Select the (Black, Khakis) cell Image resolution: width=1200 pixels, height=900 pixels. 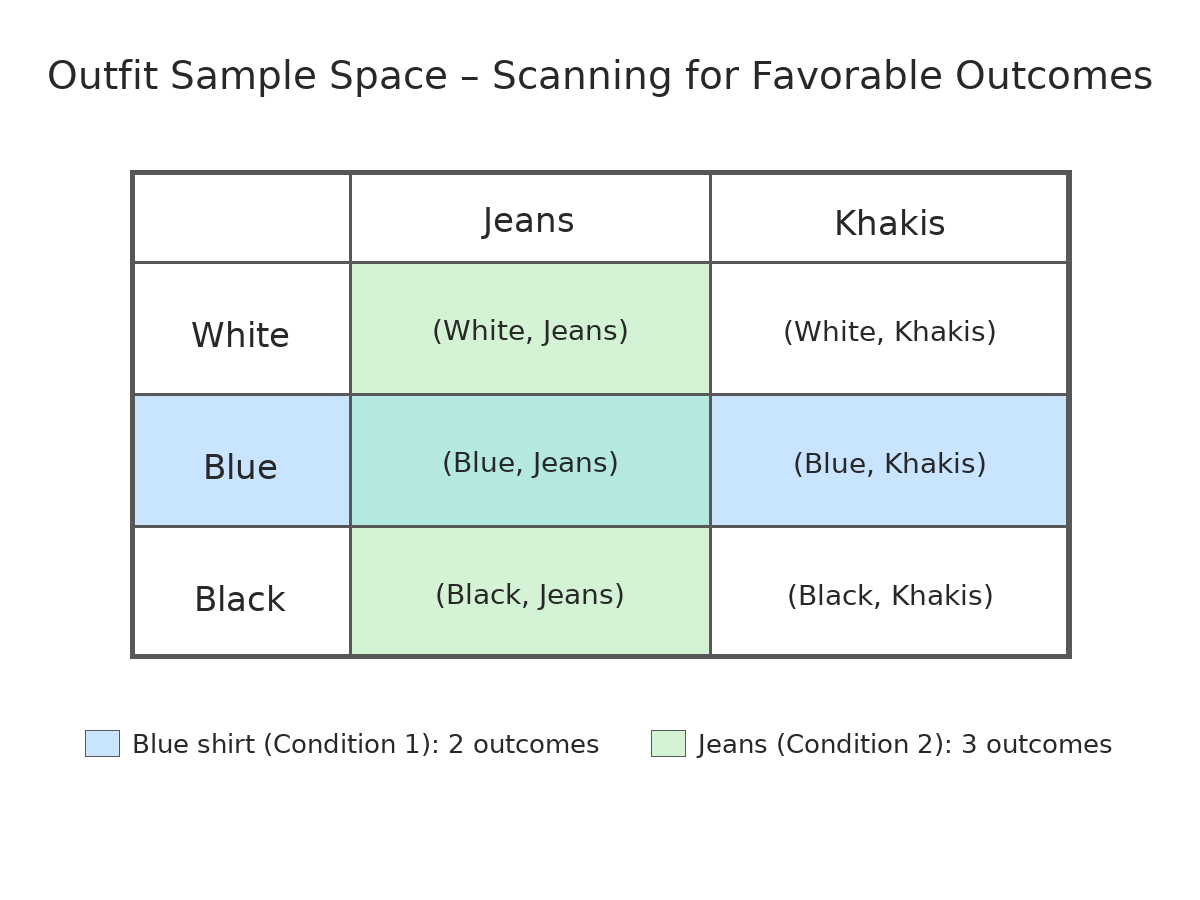pyautogui.click(x=889, y=592)
